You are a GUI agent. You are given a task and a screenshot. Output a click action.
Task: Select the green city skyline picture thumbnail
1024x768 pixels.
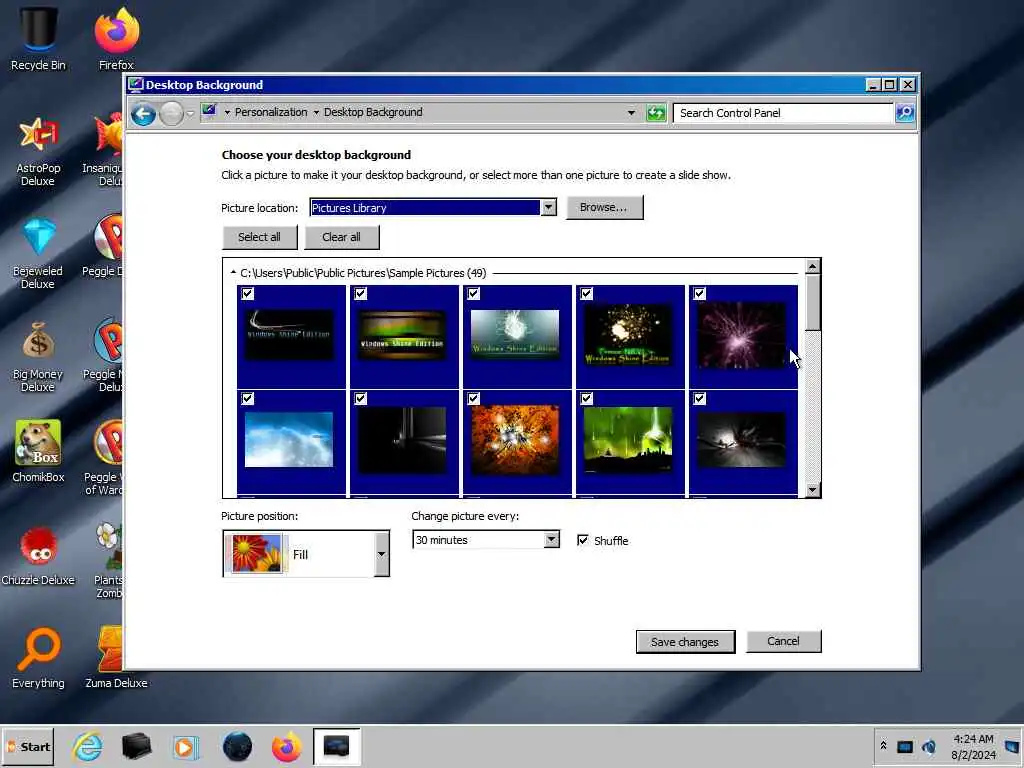(x=628, y=440)
